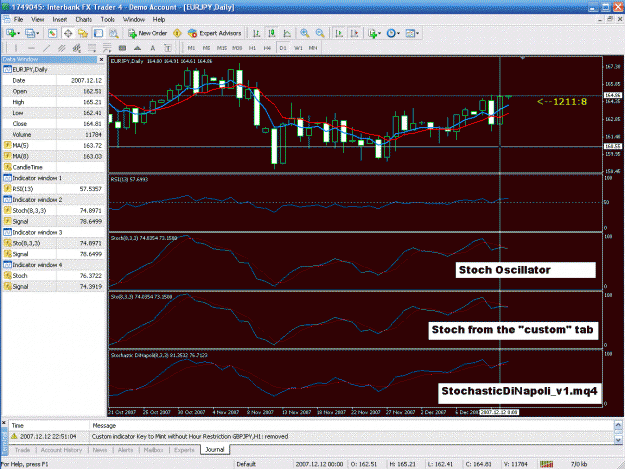The image size is (625, 469).
Task: Switch to the Trade tab in terminal
Action: coord(22,450)
